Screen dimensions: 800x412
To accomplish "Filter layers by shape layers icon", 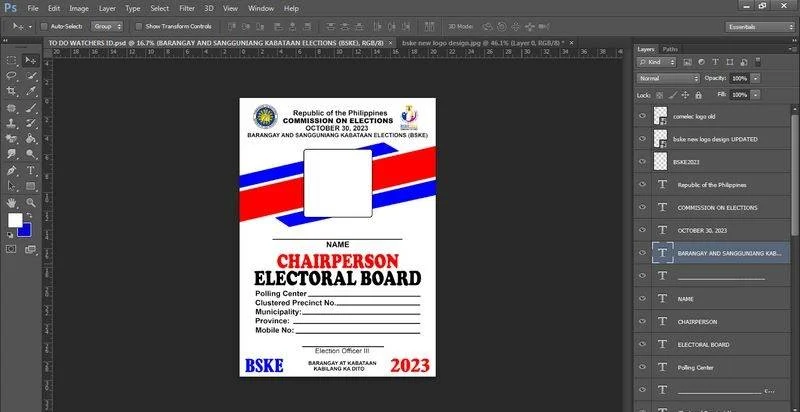I will click(730, 62).
